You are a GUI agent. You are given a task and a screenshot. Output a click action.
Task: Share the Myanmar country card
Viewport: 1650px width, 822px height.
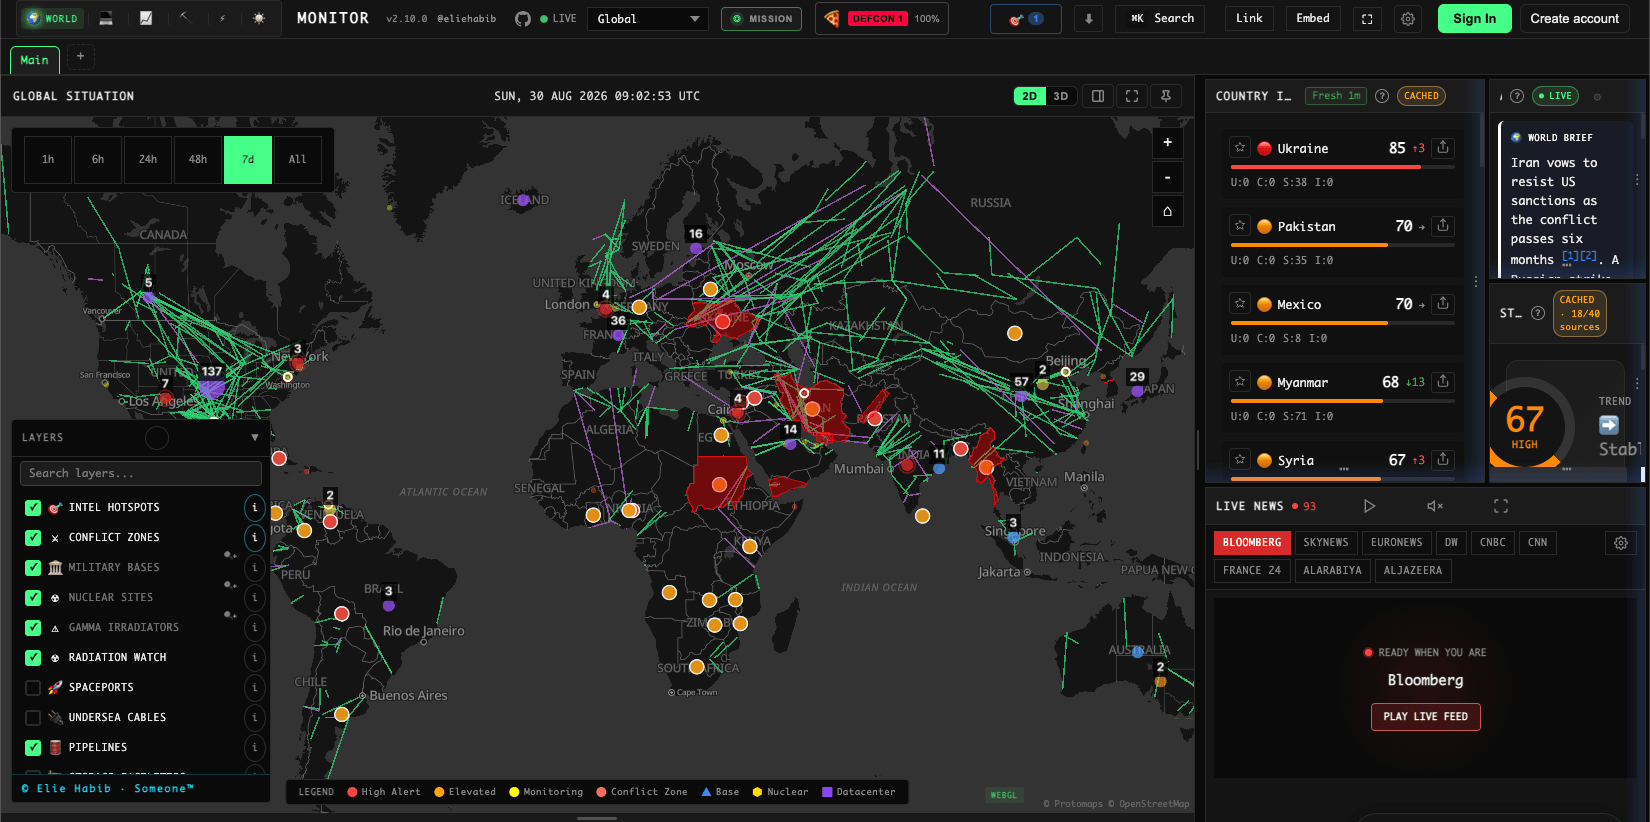coord(1443,382)
